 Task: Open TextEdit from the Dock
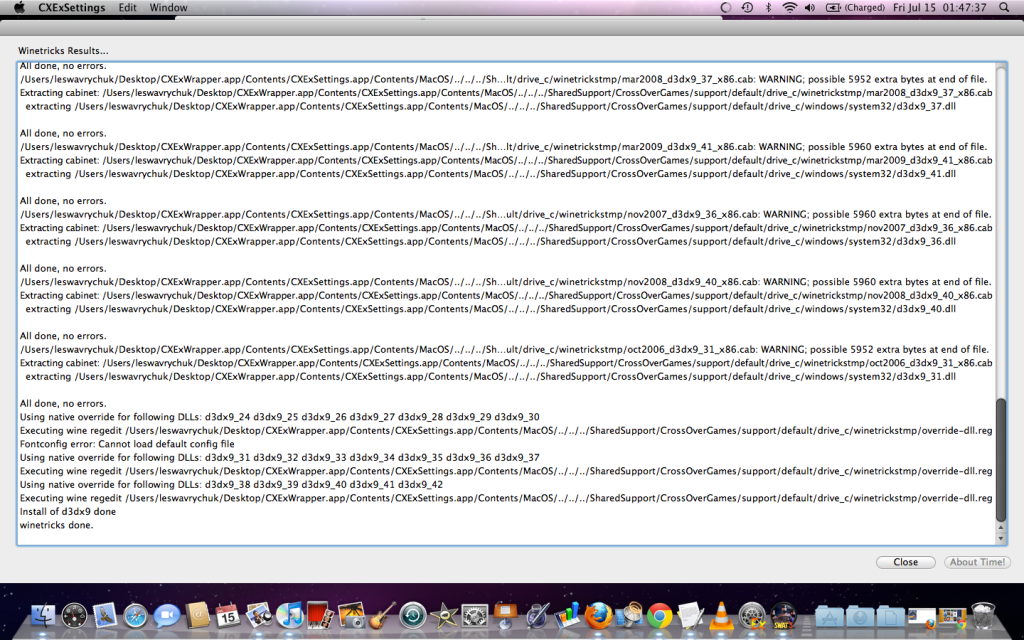tap(690, 616)
